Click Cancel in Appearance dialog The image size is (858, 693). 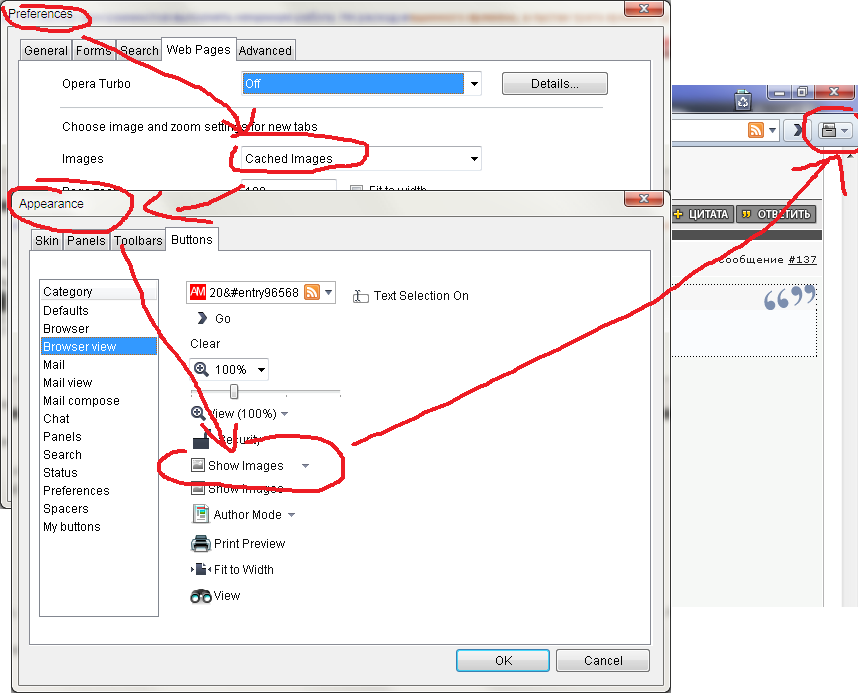[603, 661]
